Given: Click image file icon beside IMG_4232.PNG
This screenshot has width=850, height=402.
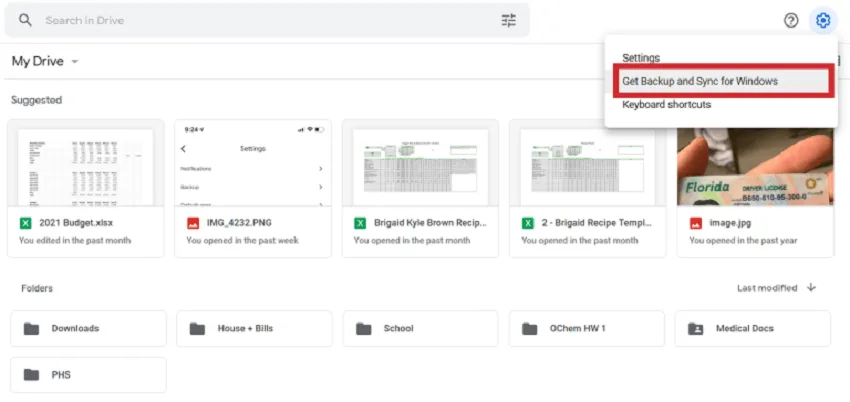Looking at the screenshot, I should (x=193, y=223).
